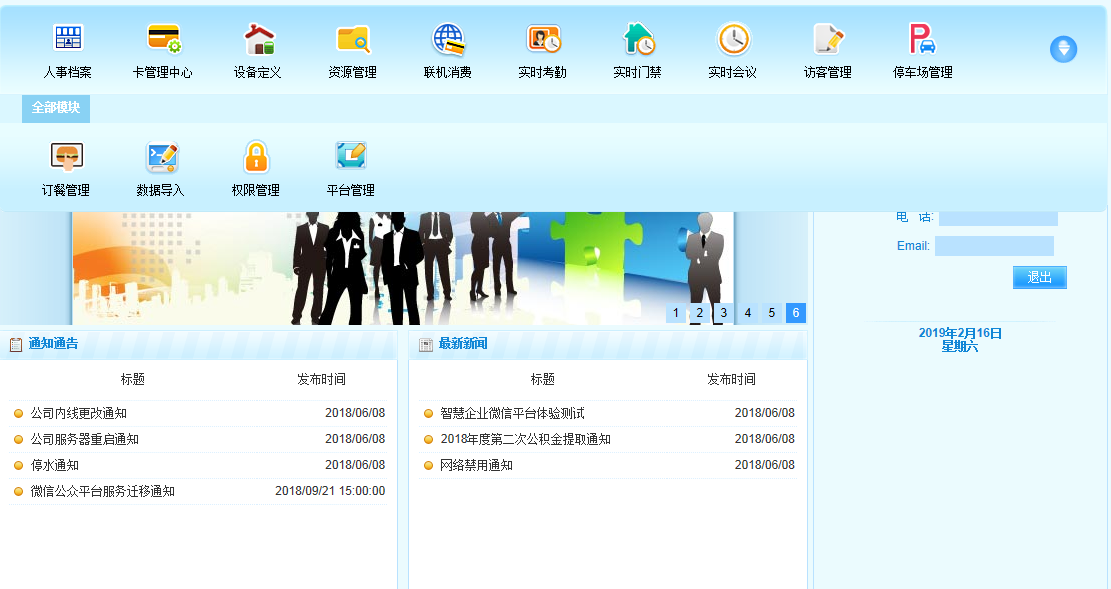Show banner slide 6
Image resolution: width=1111 pixels, height=589 pixels.
pyautogui.click(x=796, y=313)
